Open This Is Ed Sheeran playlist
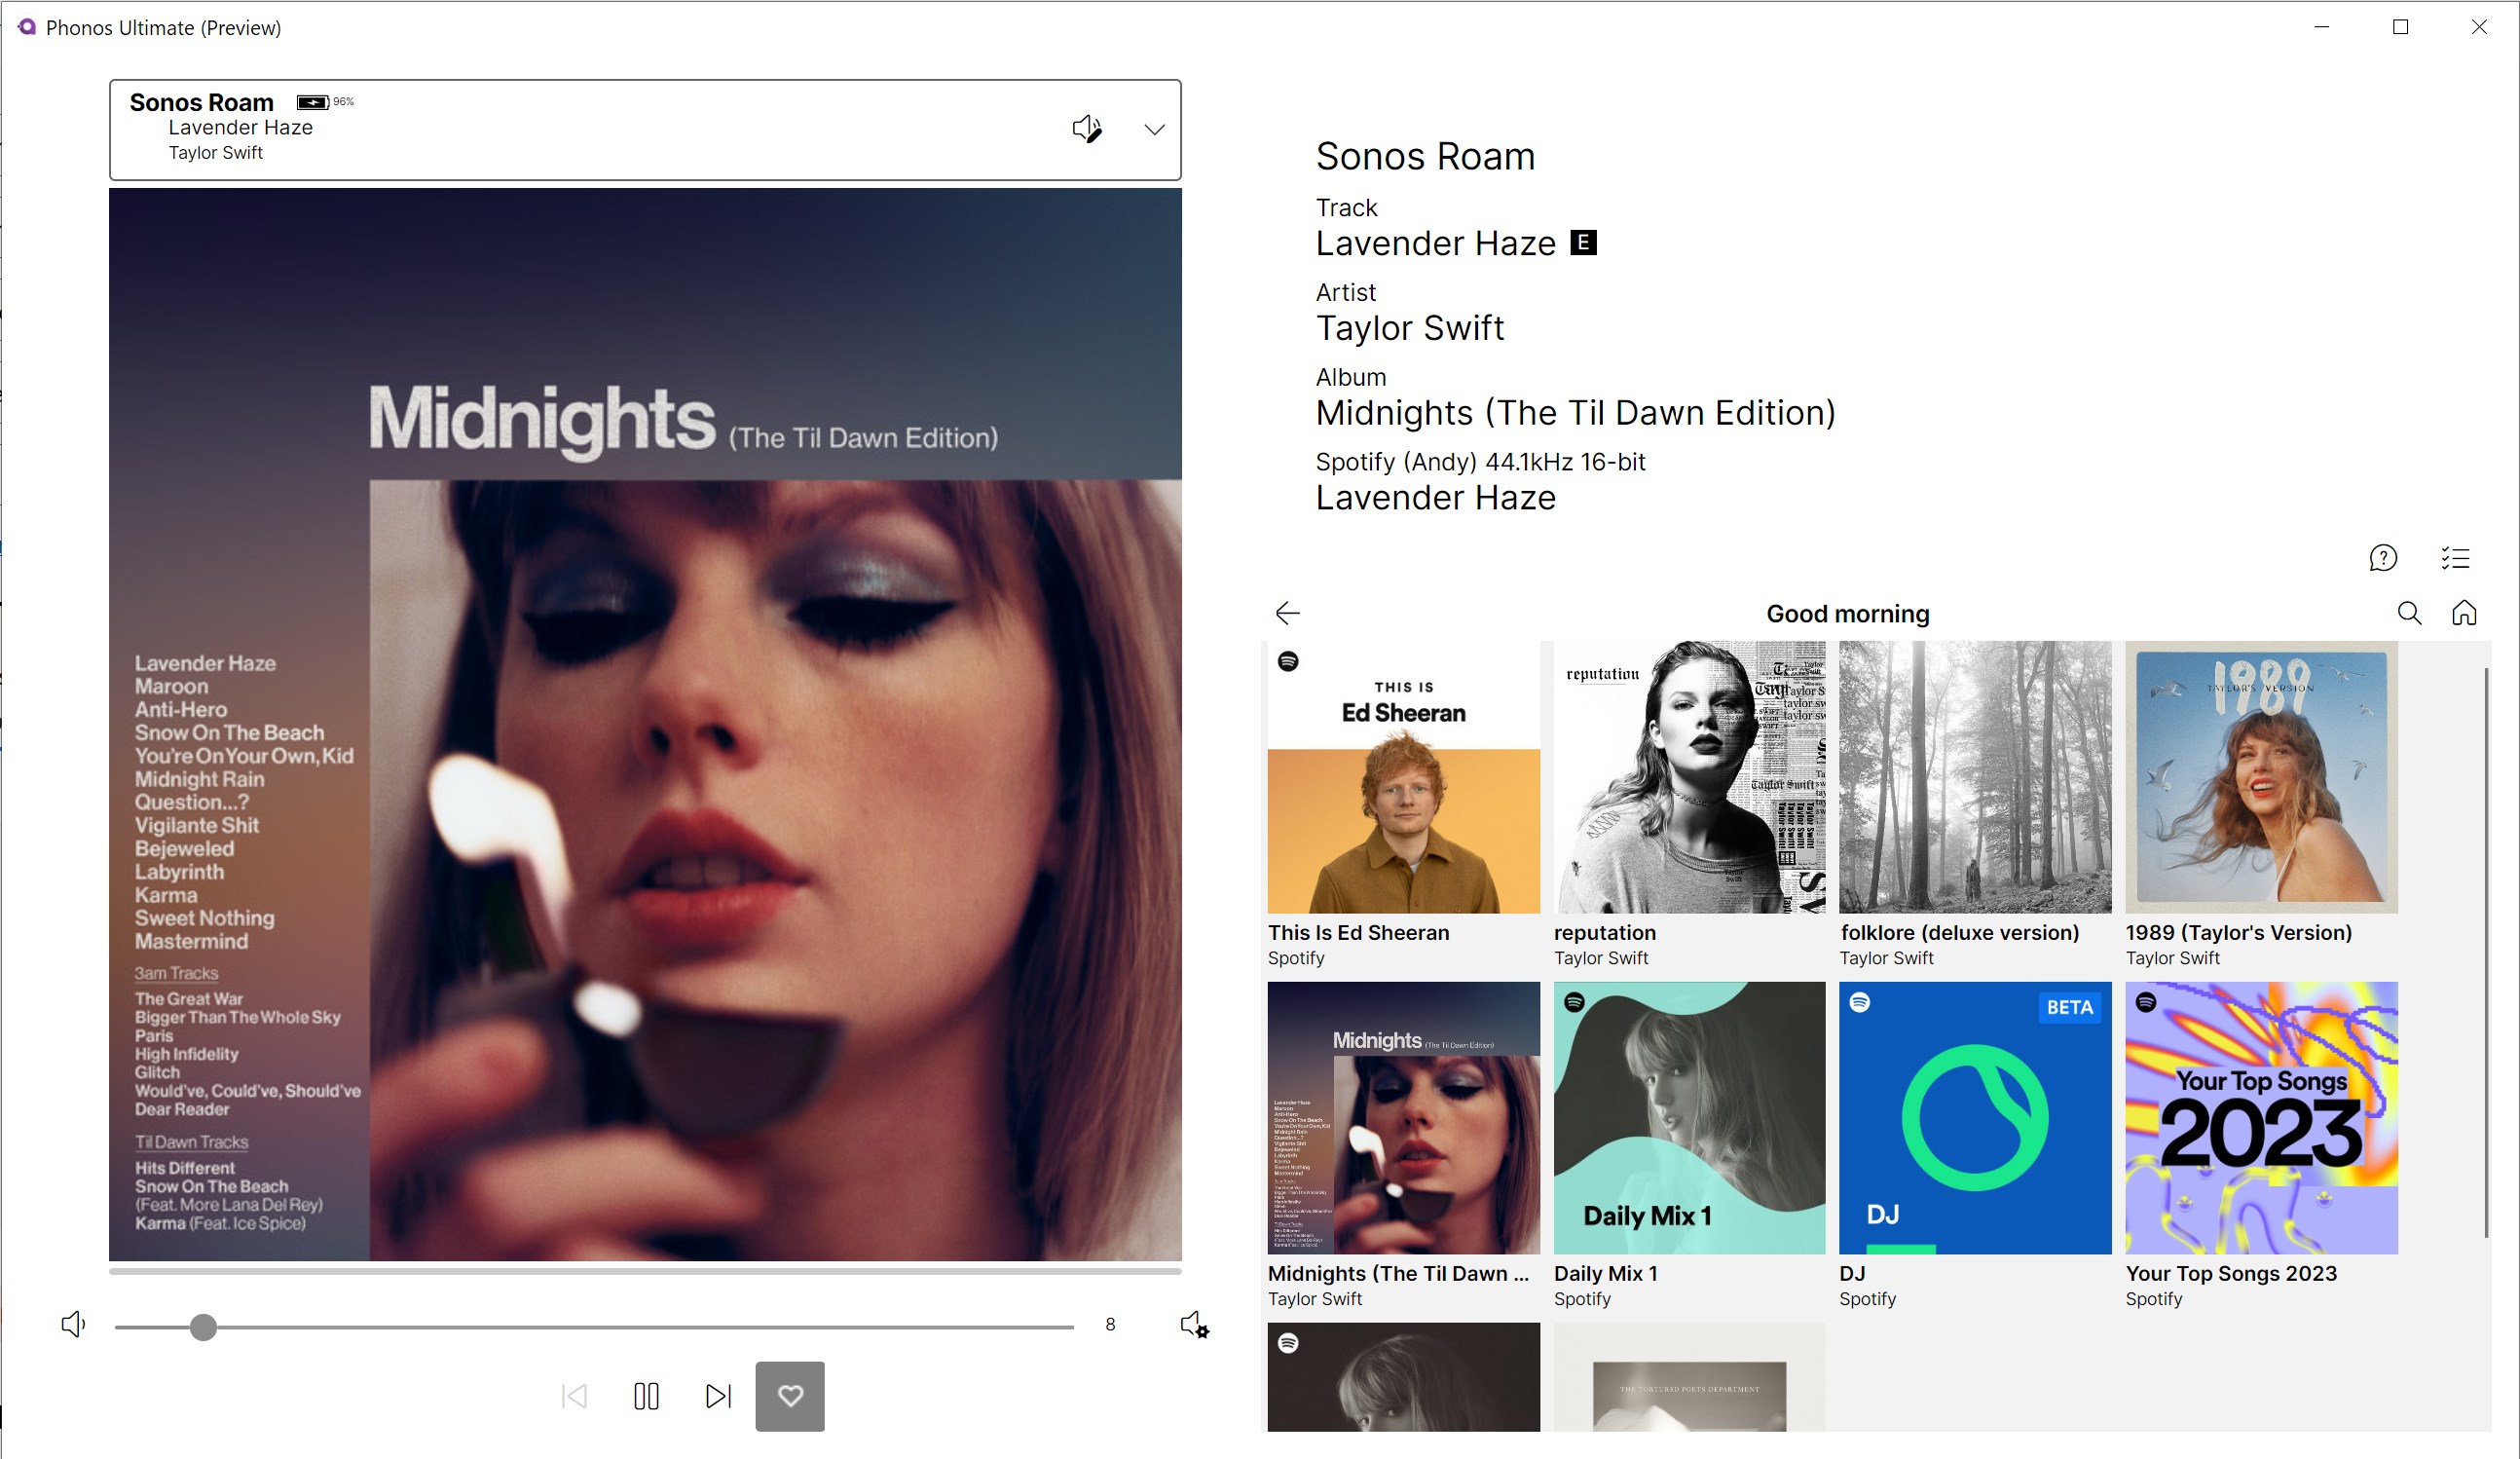This screenshot has width=2520, height=1459. [1403, 777]
